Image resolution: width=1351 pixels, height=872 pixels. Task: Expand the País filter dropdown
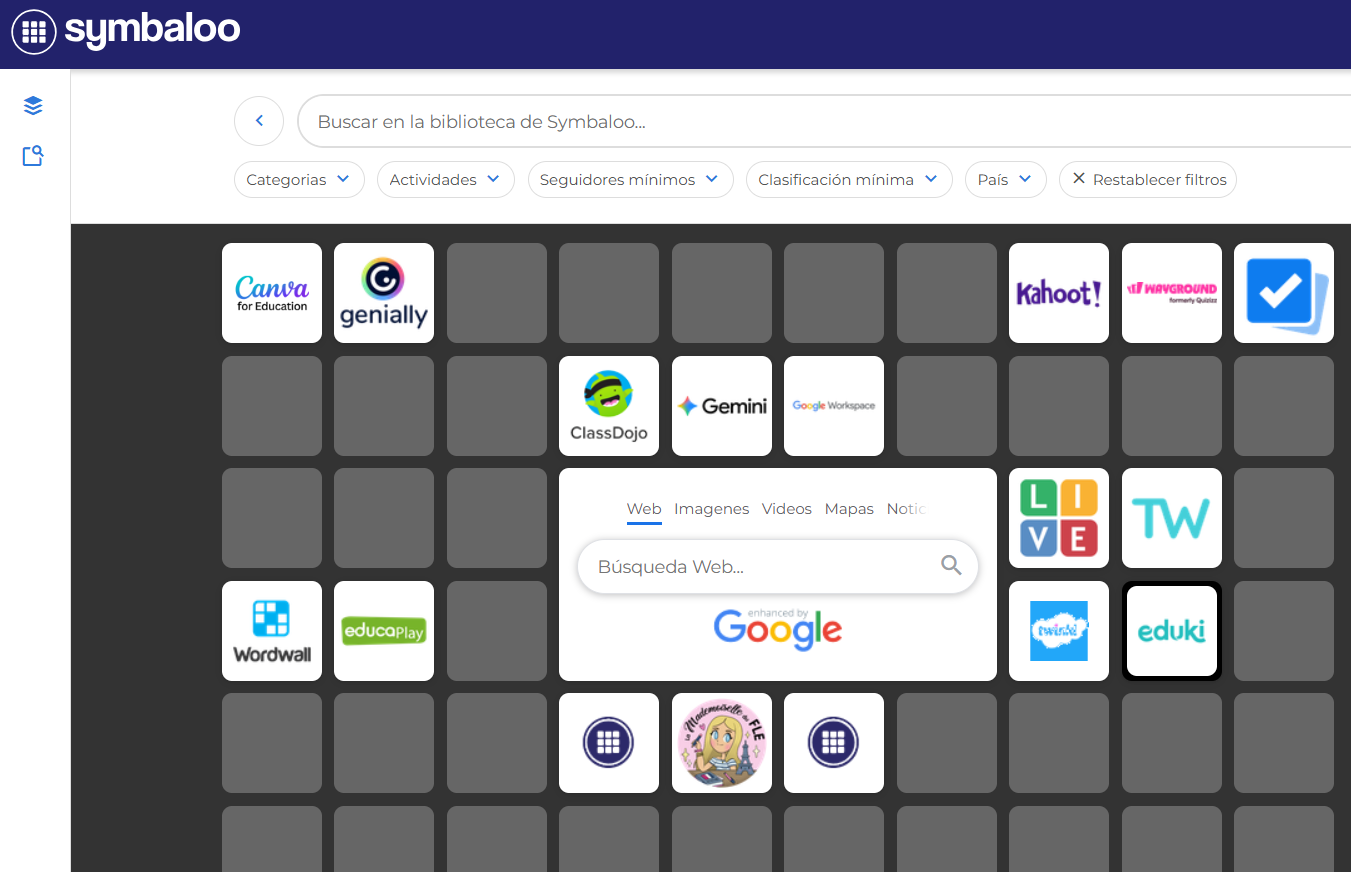click(x=1005, y=180)
